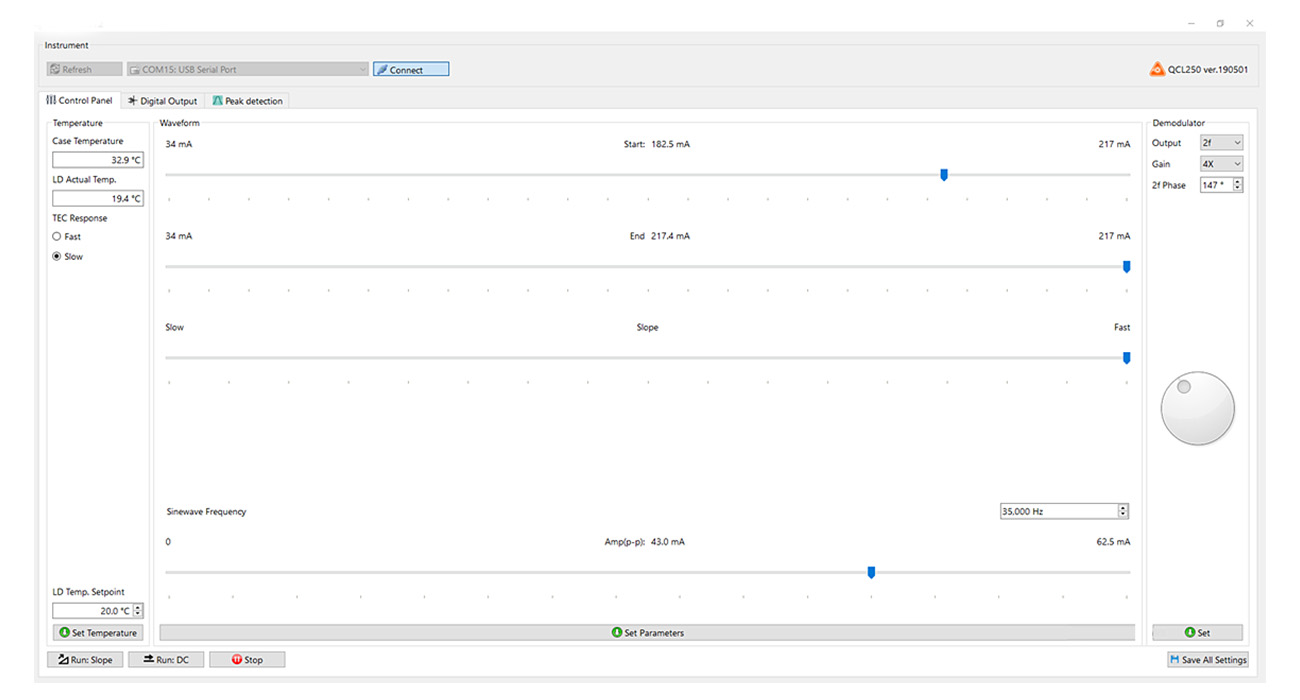This screenshot has width=1300, height=700.
Task: Open the Gain 4X dropdown
Action: point(1221,164)
